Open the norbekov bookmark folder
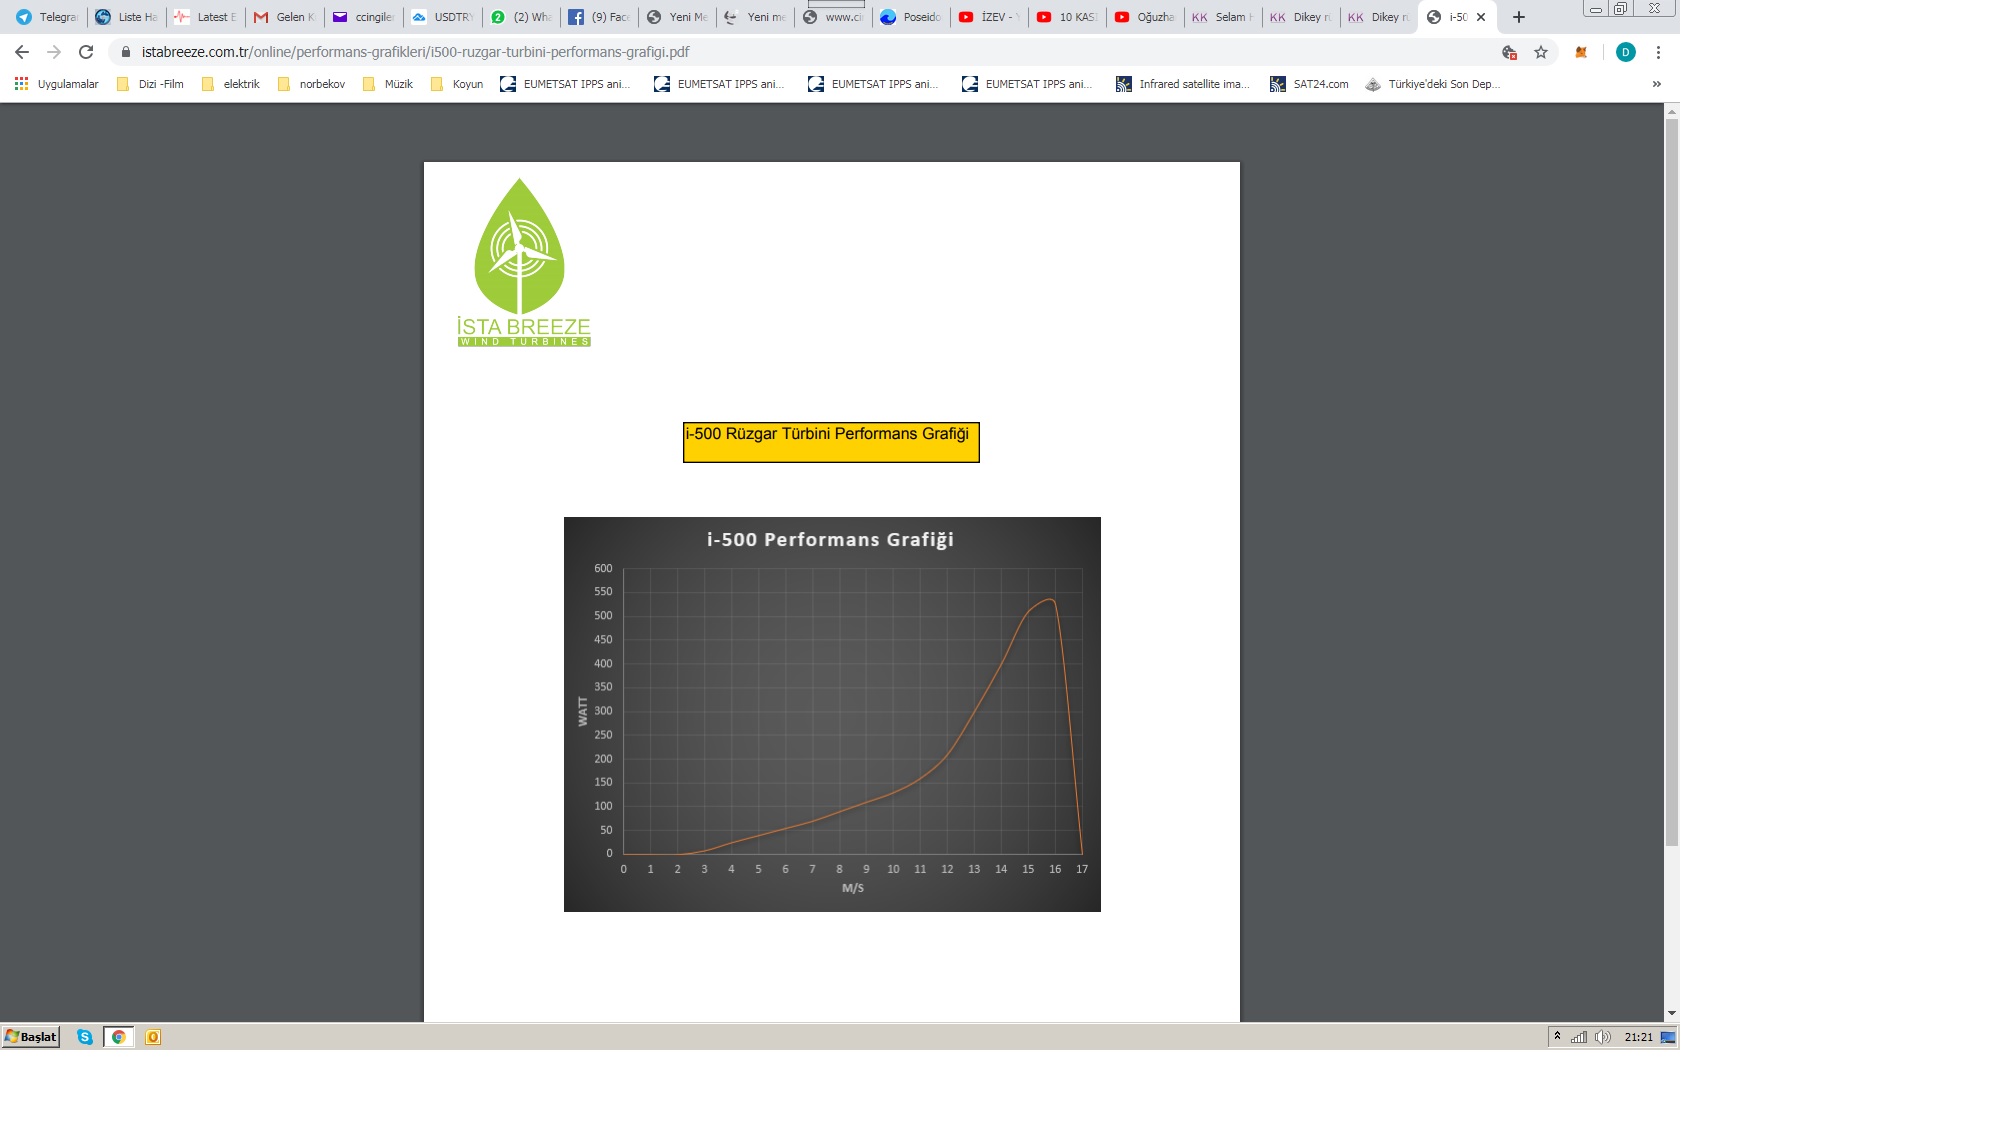The image size is (1997, 1124). (311, 84)
